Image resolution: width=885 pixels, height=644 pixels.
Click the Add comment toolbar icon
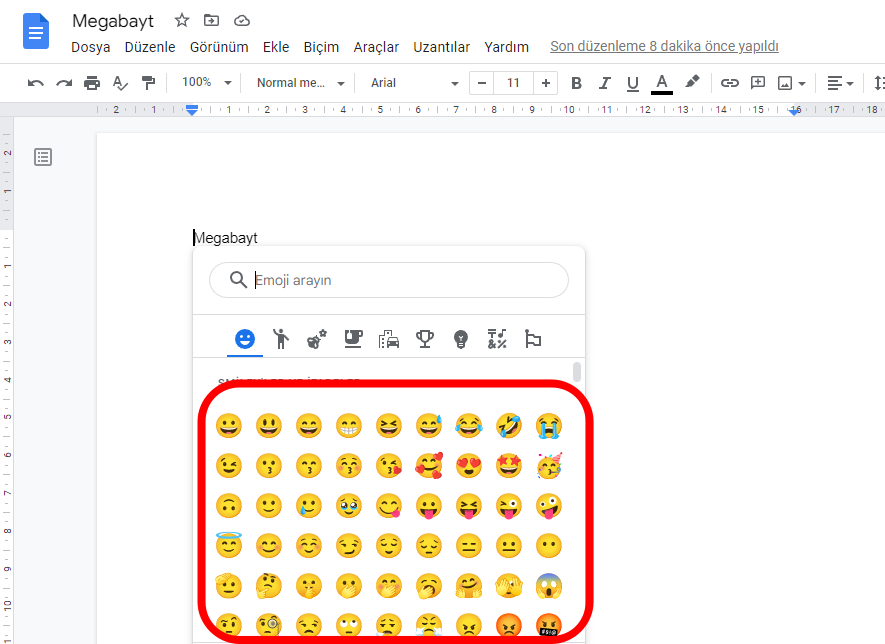(758, 83)
